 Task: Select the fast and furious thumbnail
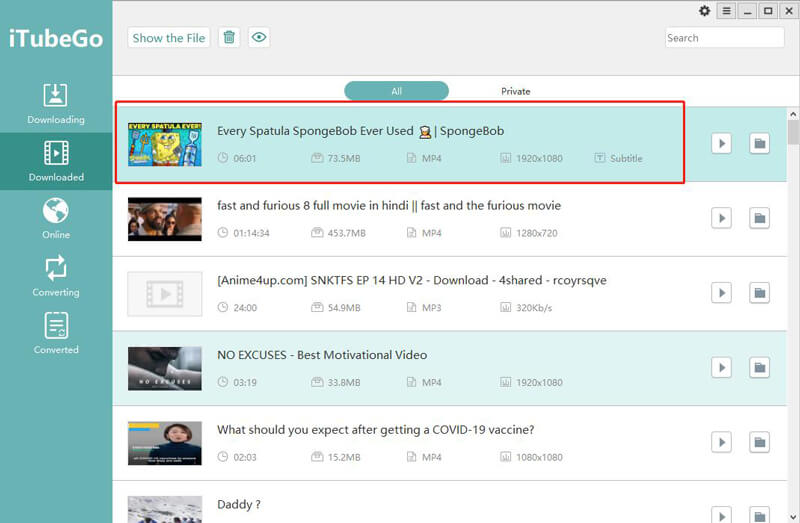165,219
